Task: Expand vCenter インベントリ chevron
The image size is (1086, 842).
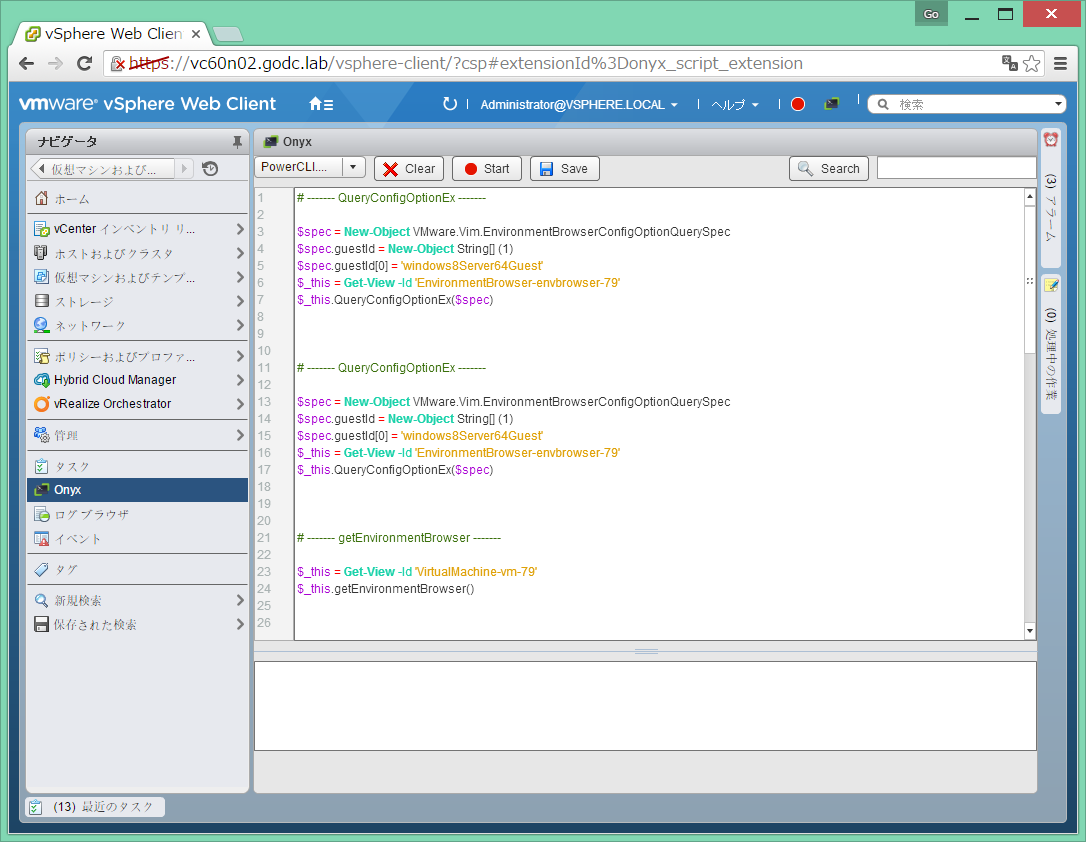Action: click(240, 229)
